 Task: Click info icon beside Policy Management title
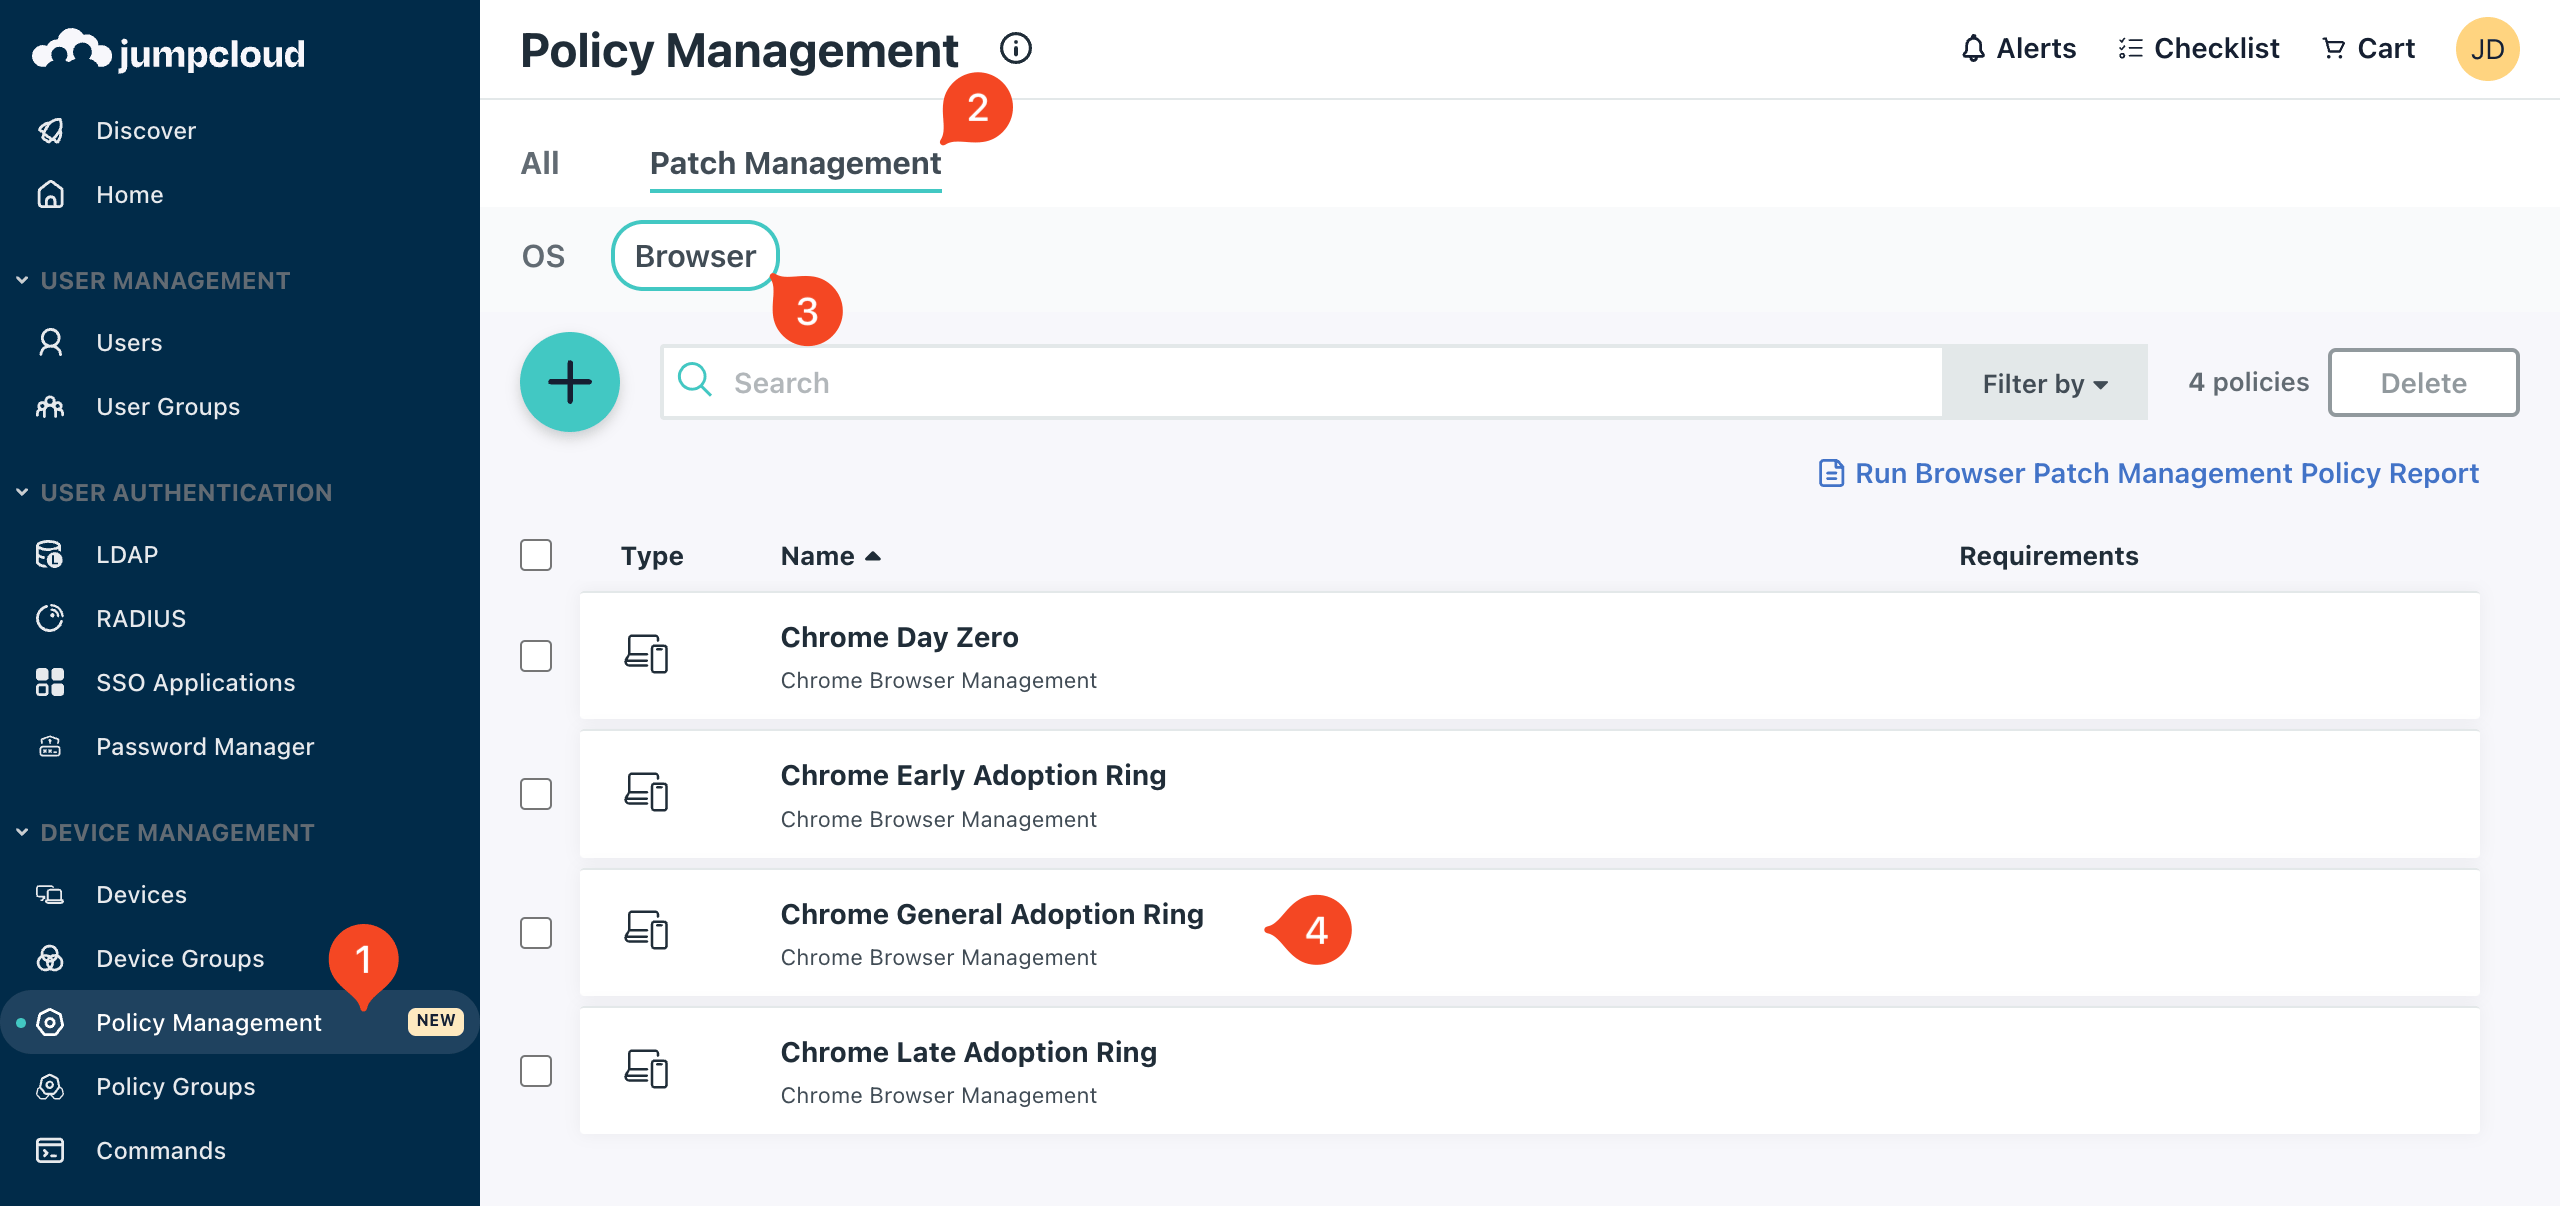coord(1016,48)
